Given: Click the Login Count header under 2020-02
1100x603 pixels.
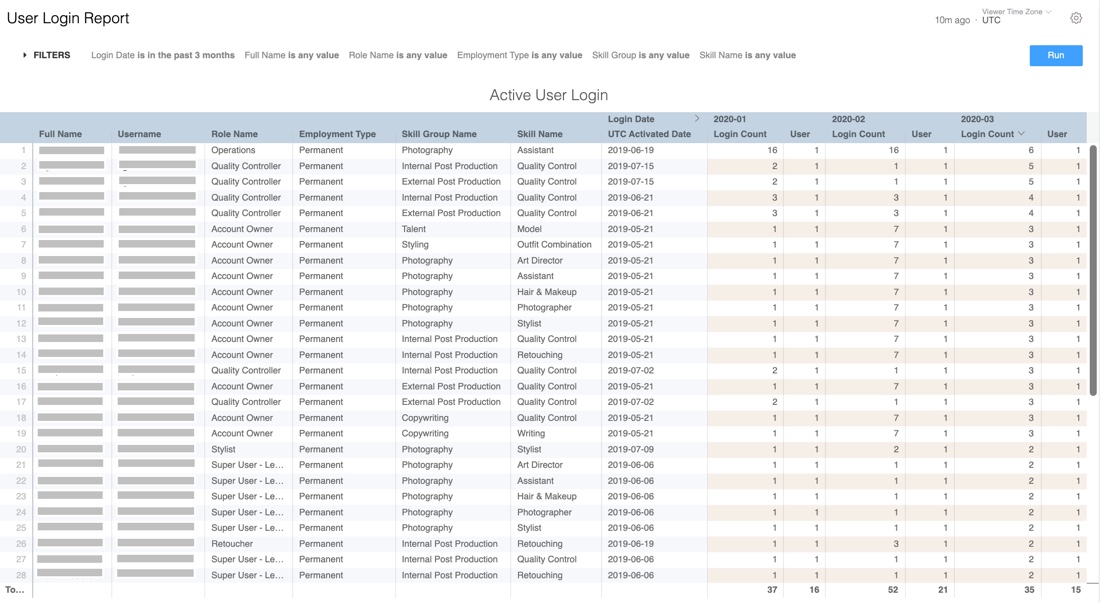Looking at the screenshot, I should tap(858, 134).
